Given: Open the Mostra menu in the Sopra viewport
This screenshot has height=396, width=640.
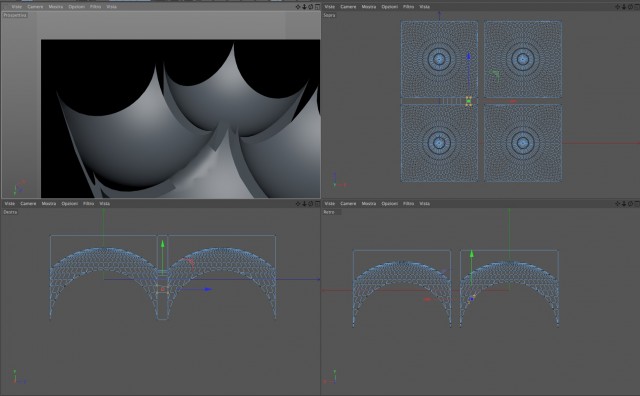Looking at the screenshot, I should 369,7.
